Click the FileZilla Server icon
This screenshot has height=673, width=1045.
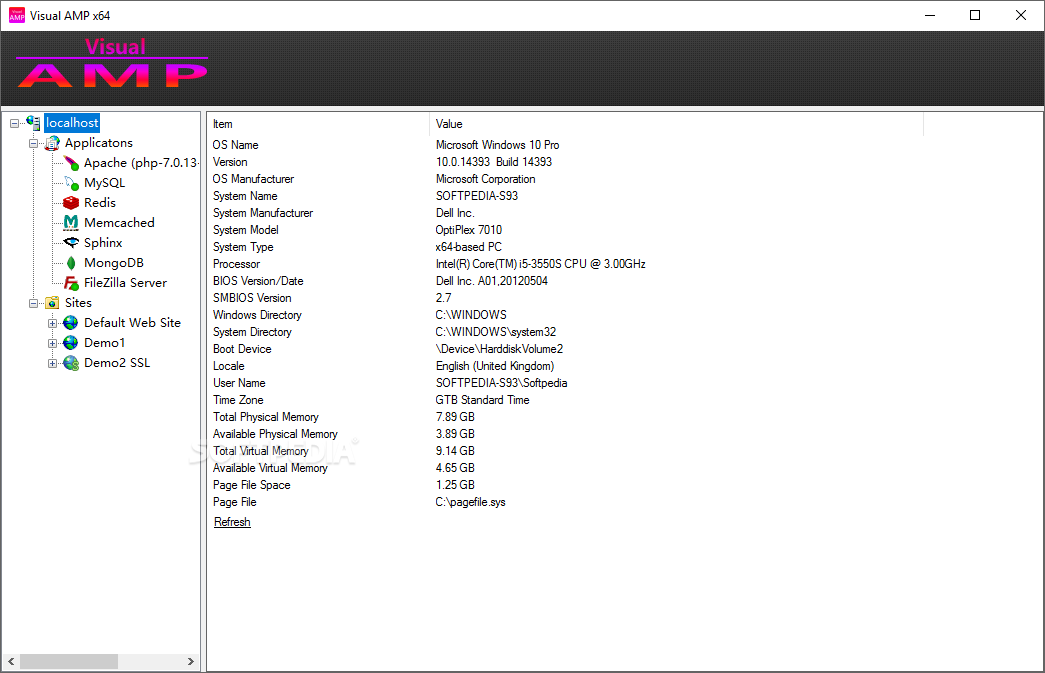71,283
